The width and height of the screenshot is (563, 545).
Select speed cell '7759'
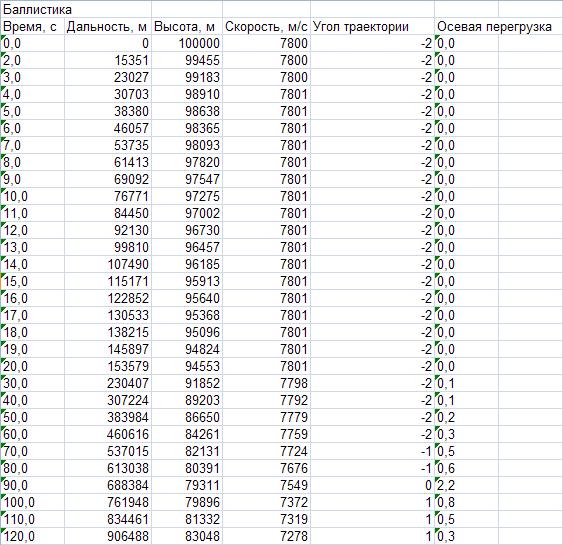266,434
